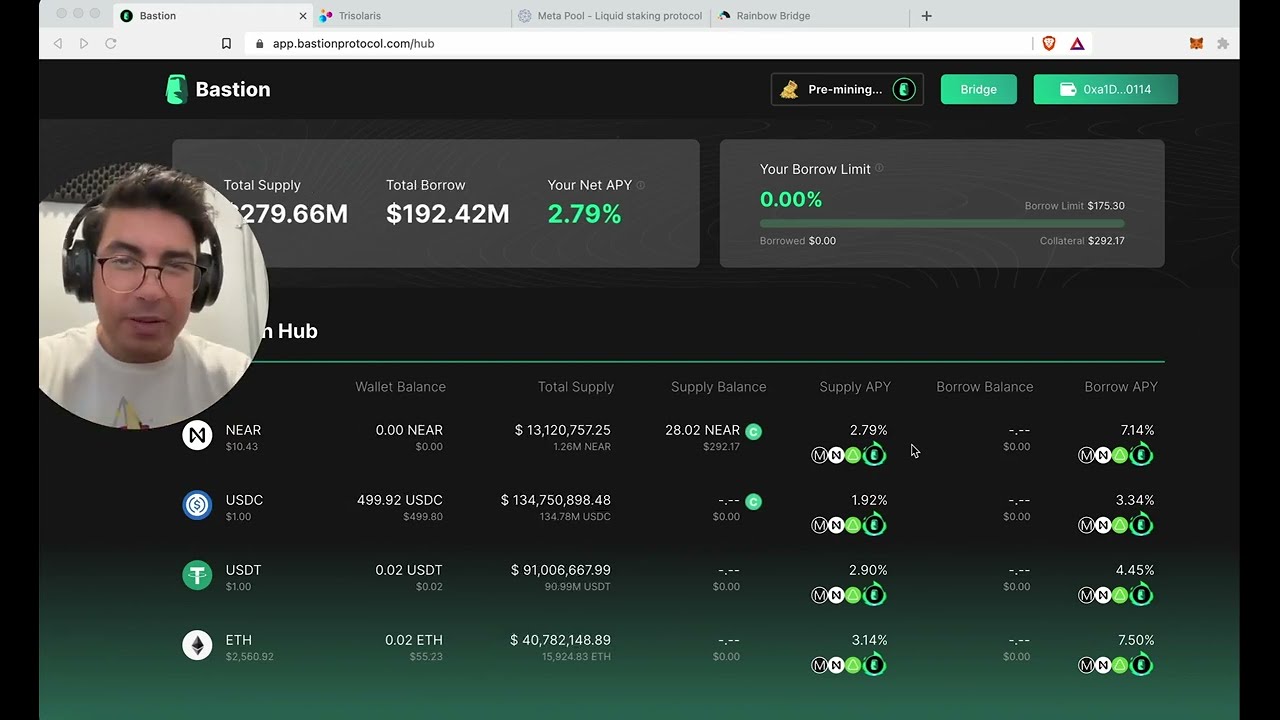Click the Bastion reward icon under NEAR Supply APY
This screenshot has width=1280, height=720.
click(874, 455)
